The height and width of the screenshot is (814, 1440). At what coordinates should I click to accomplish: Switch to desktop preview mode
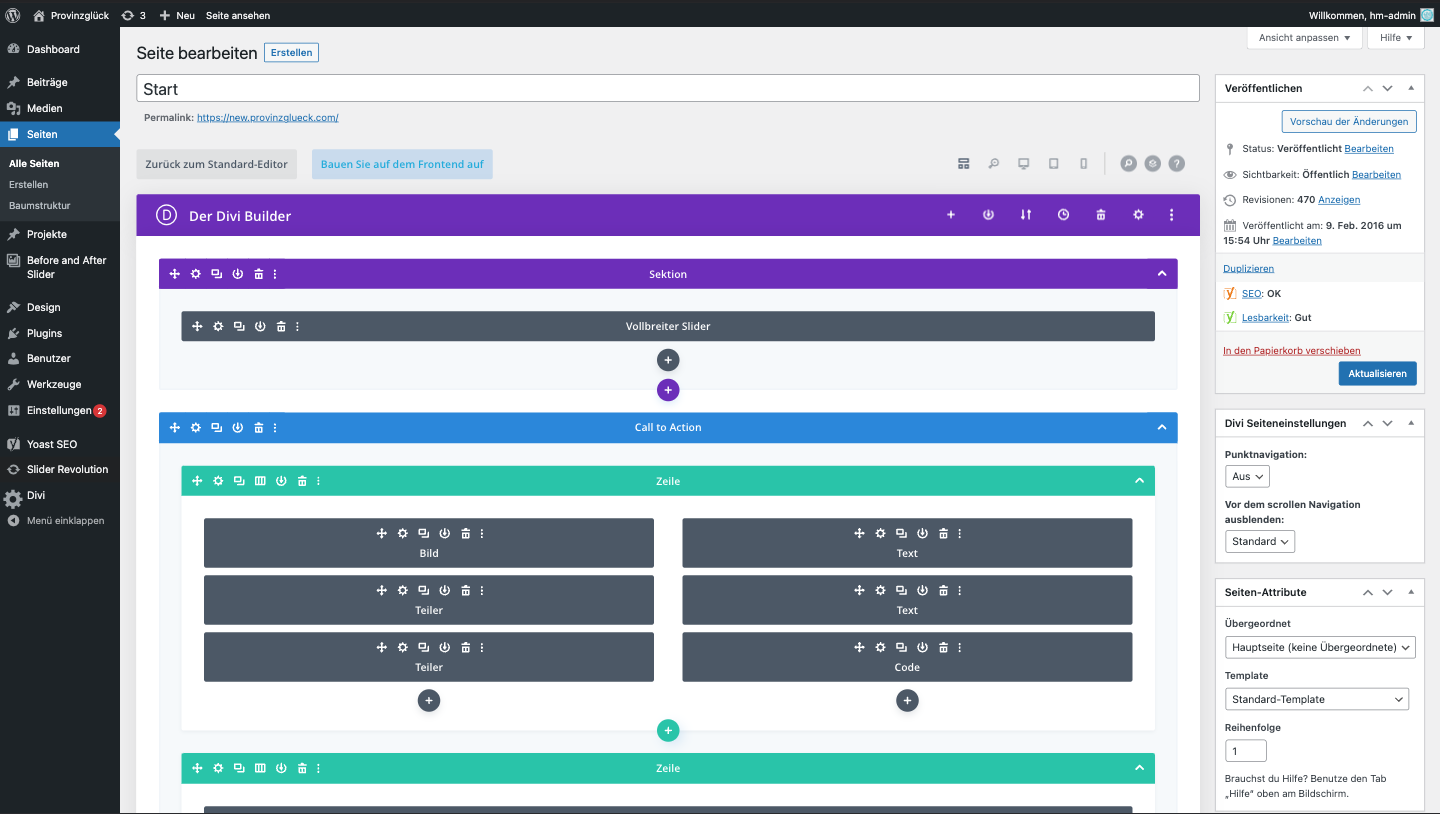pyautogui.click(x=1023, y=164)
